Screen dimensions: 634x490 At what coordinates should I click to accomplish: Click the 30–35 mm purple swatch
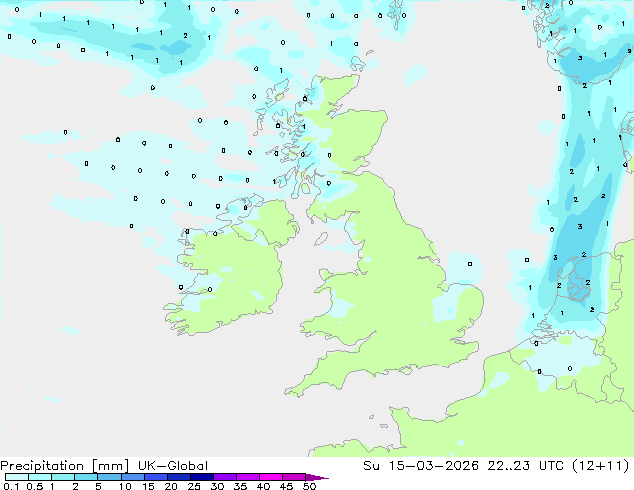click(225, 477)
